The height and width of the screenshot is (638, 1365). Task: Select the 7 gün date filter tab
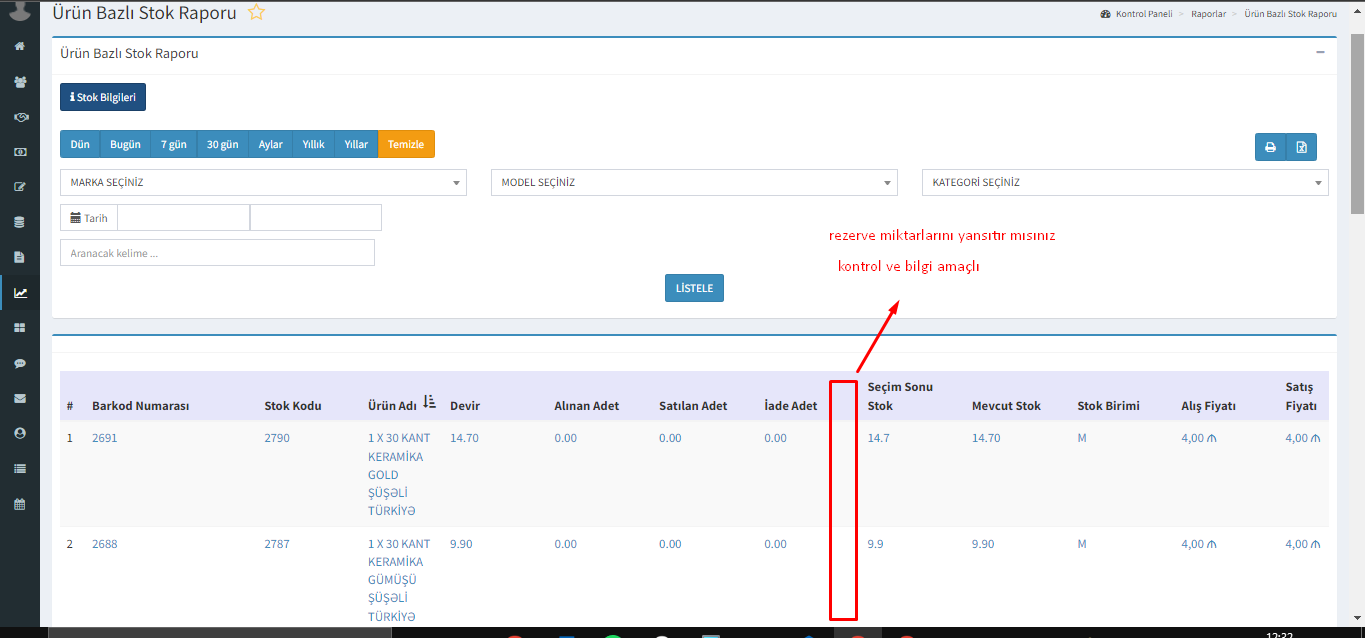pyautogui.click(x=173, y=144)
